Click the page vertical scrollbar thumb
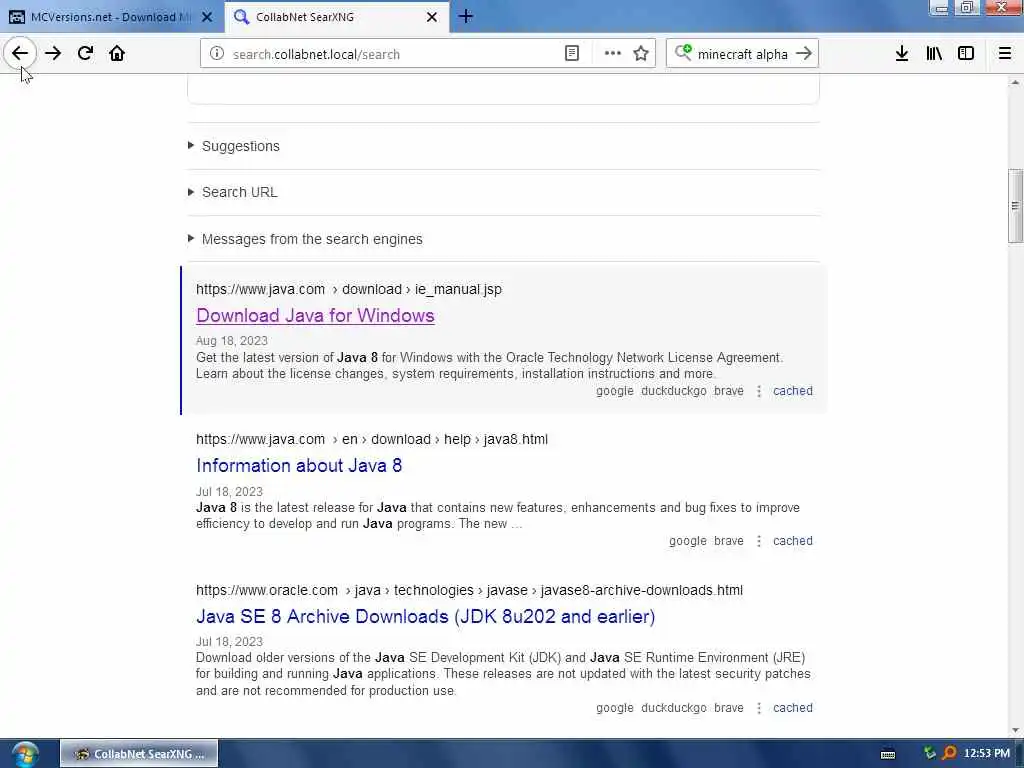1024x768 pixels. coord(1015,206)
